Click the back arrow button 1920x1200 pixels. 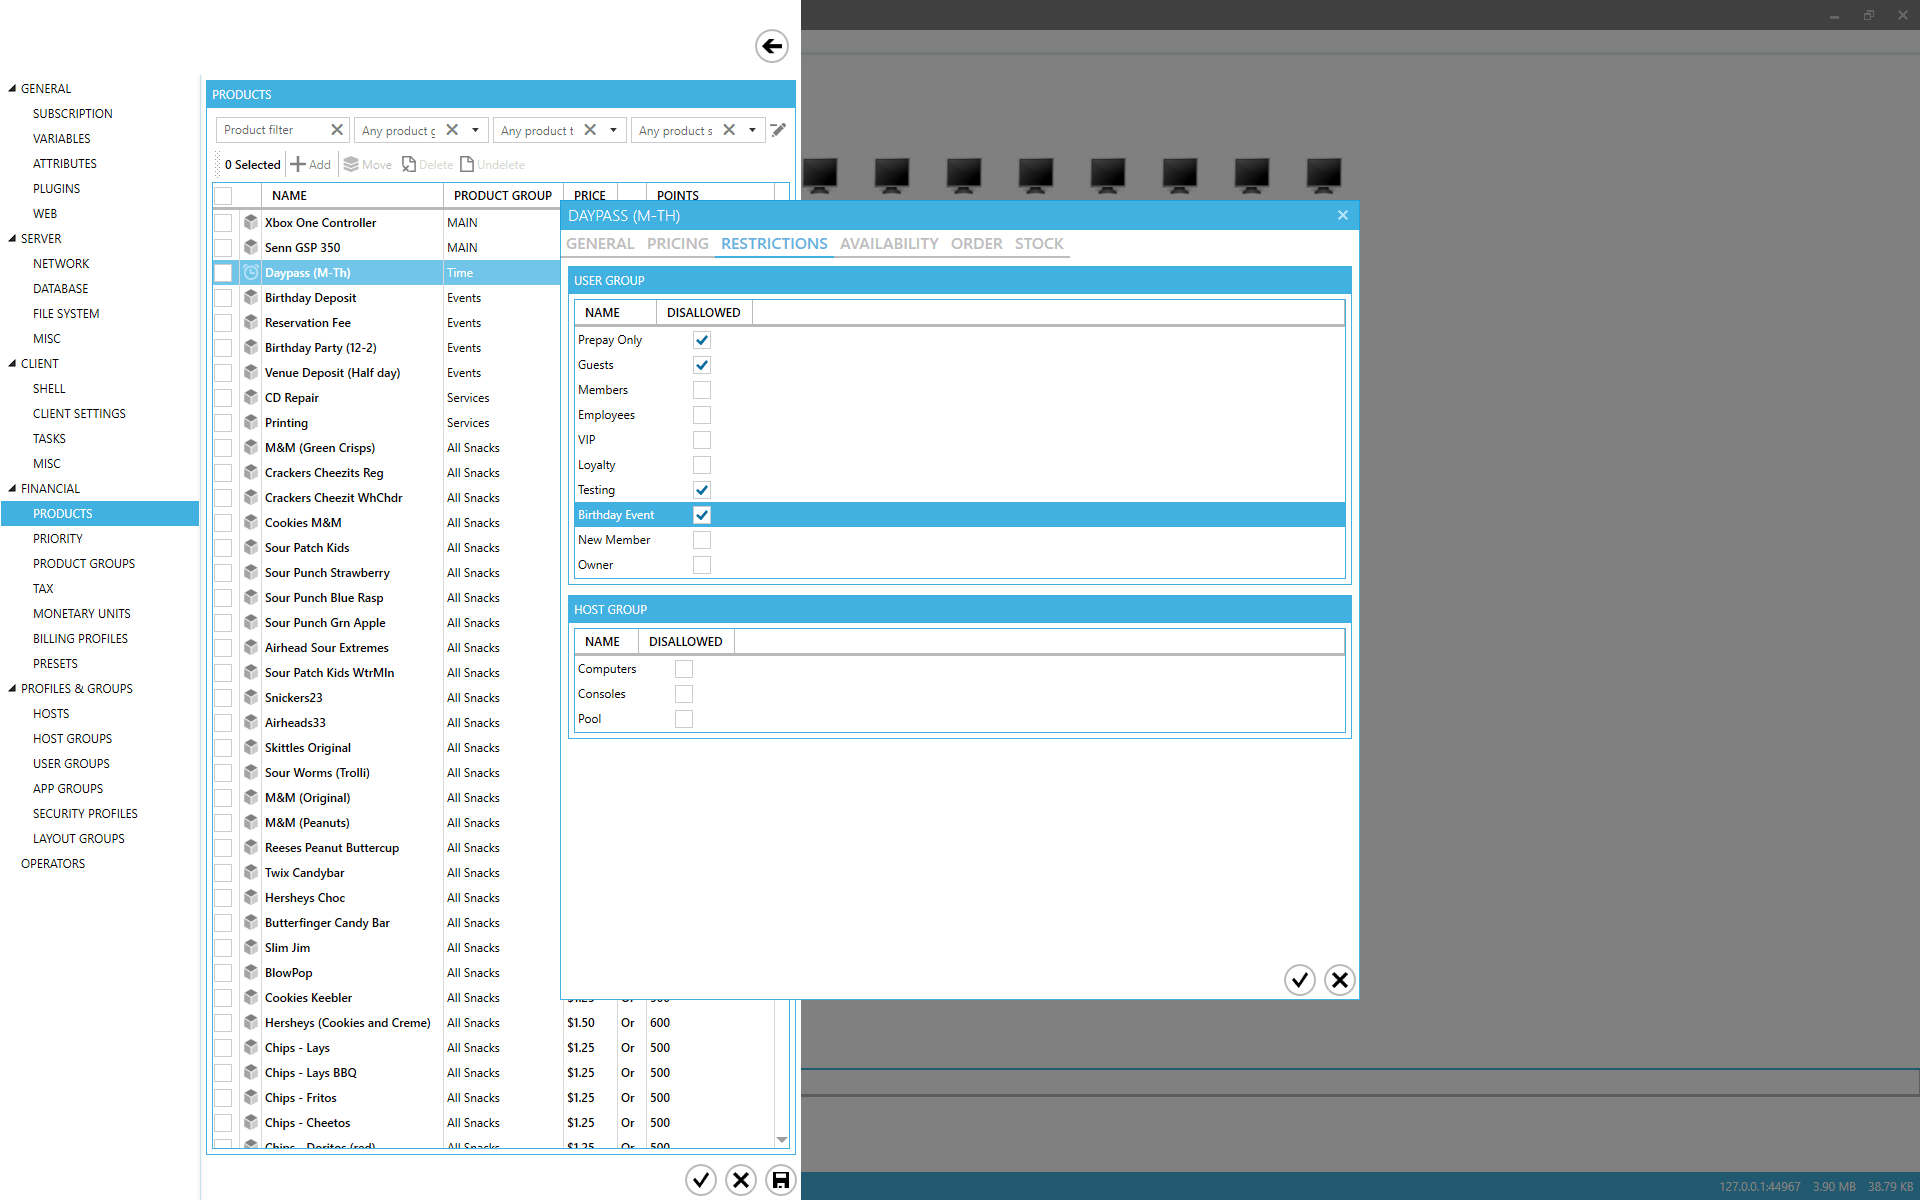[771, 46]
